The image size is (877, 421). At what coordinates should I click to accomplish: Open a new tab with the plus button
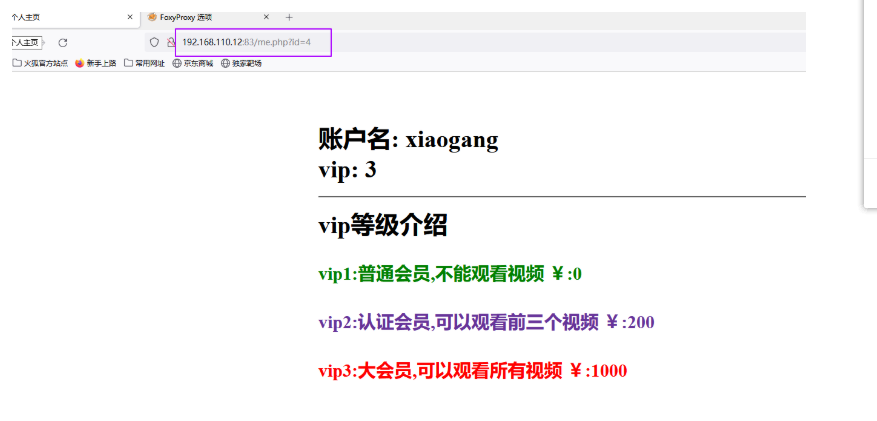289,17
